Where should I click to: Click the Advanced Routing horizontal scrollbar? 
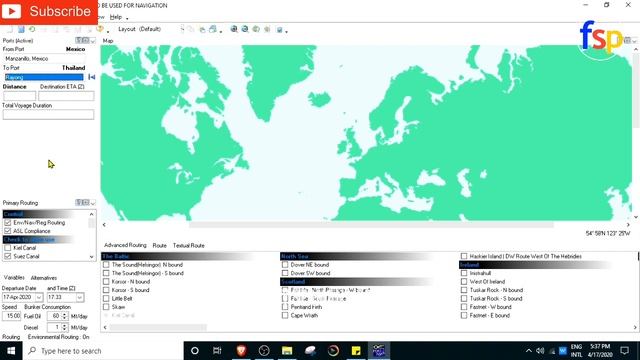158,327
